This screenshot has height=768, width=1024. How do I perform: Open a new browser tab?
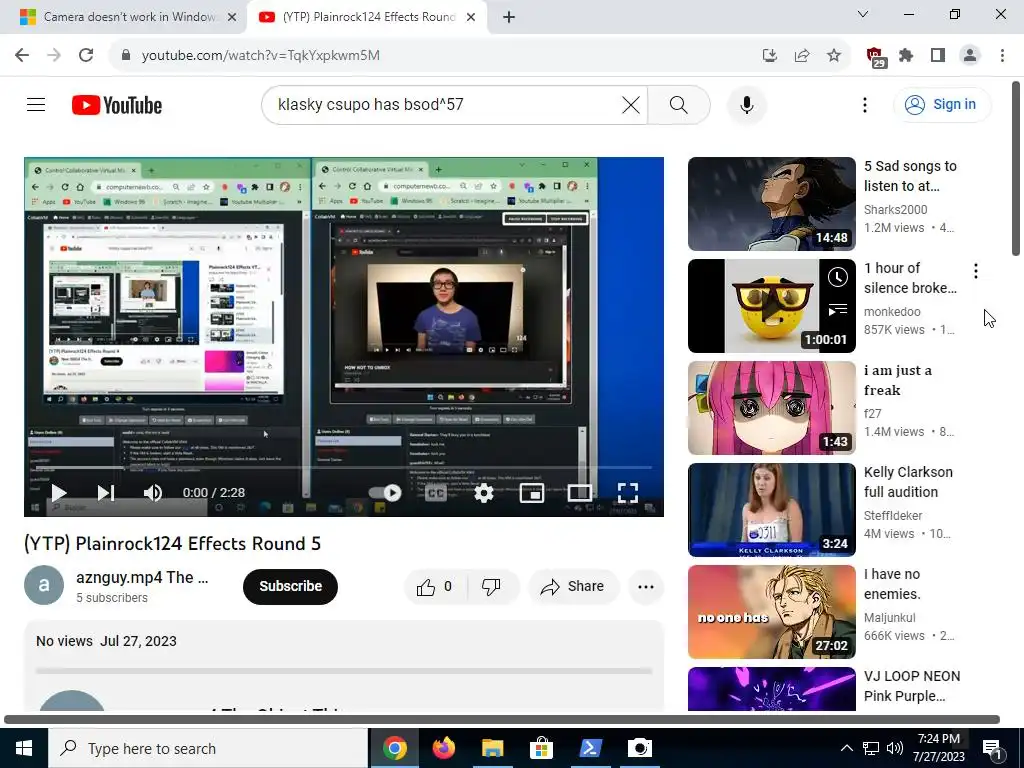point(509,17)
